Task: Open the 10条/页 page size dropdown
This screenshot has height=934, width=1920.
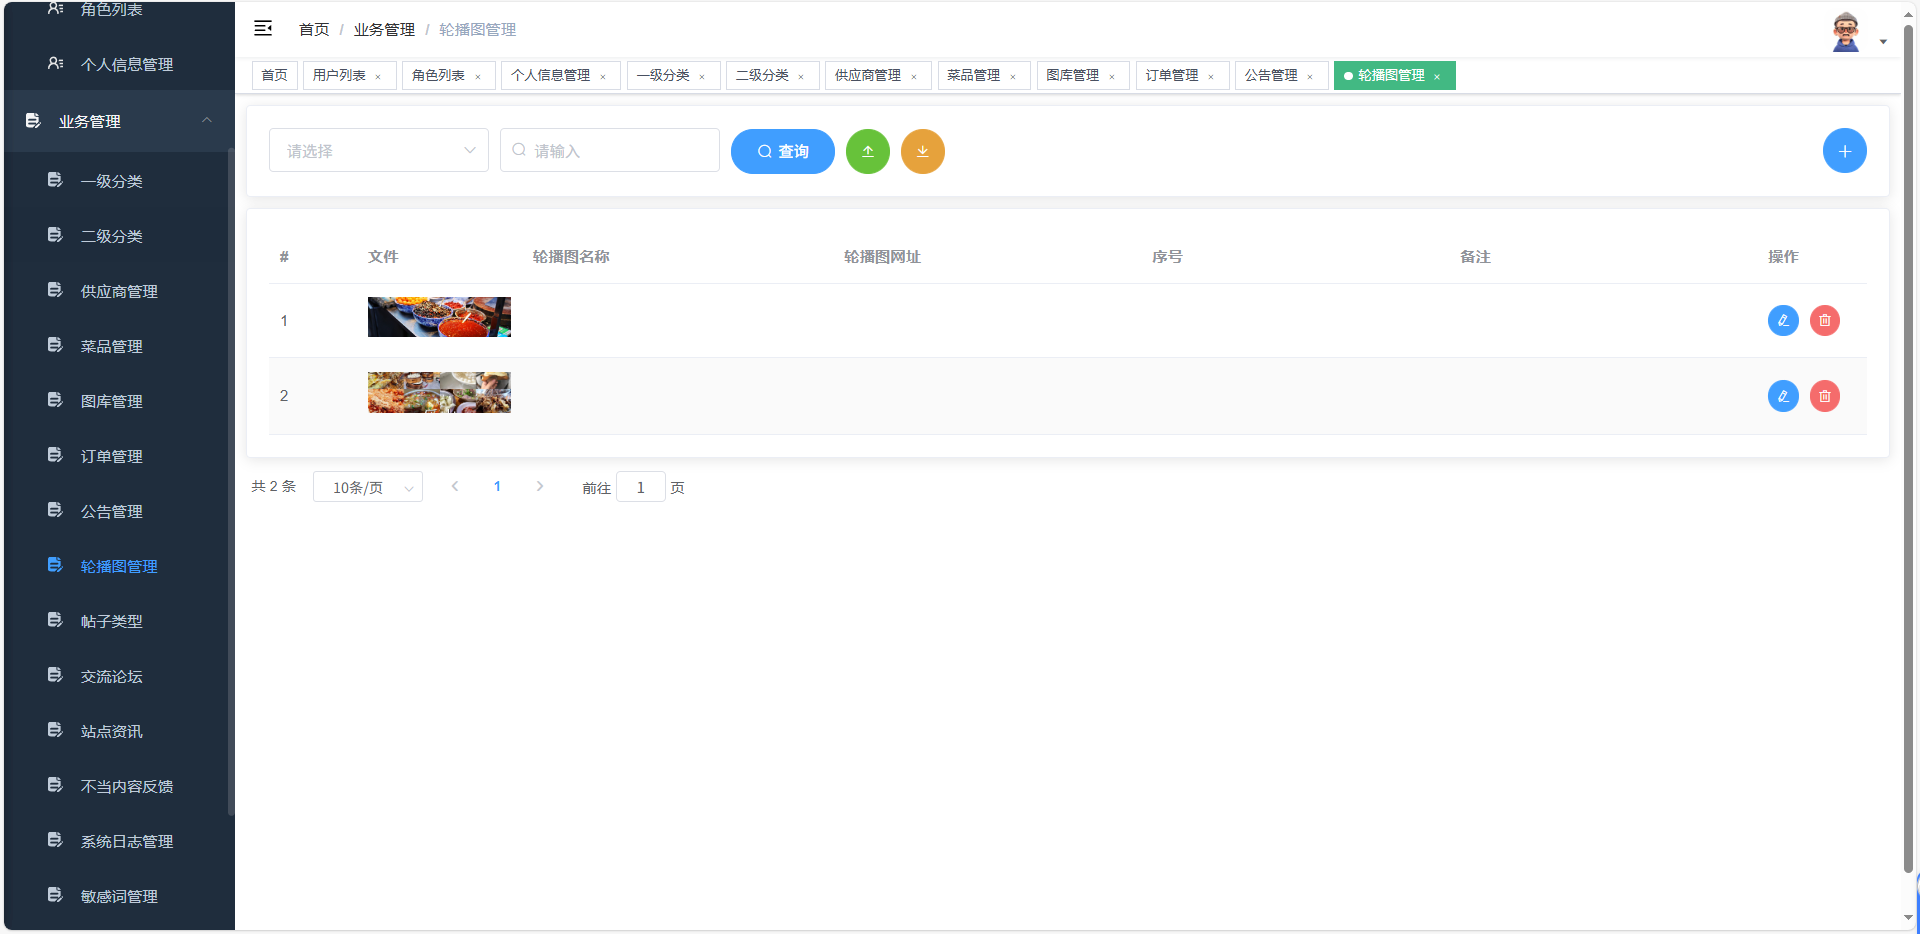Action: pos(367,487)
